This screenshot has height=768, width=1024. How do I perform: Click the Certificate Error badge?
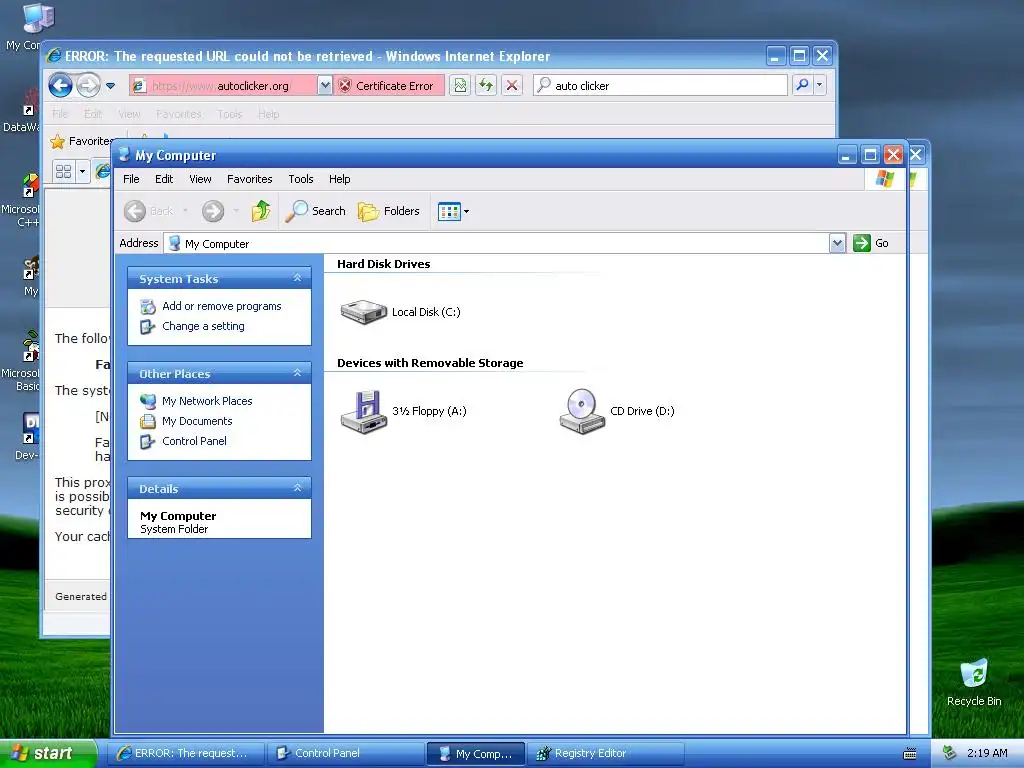tap(389, 86)
